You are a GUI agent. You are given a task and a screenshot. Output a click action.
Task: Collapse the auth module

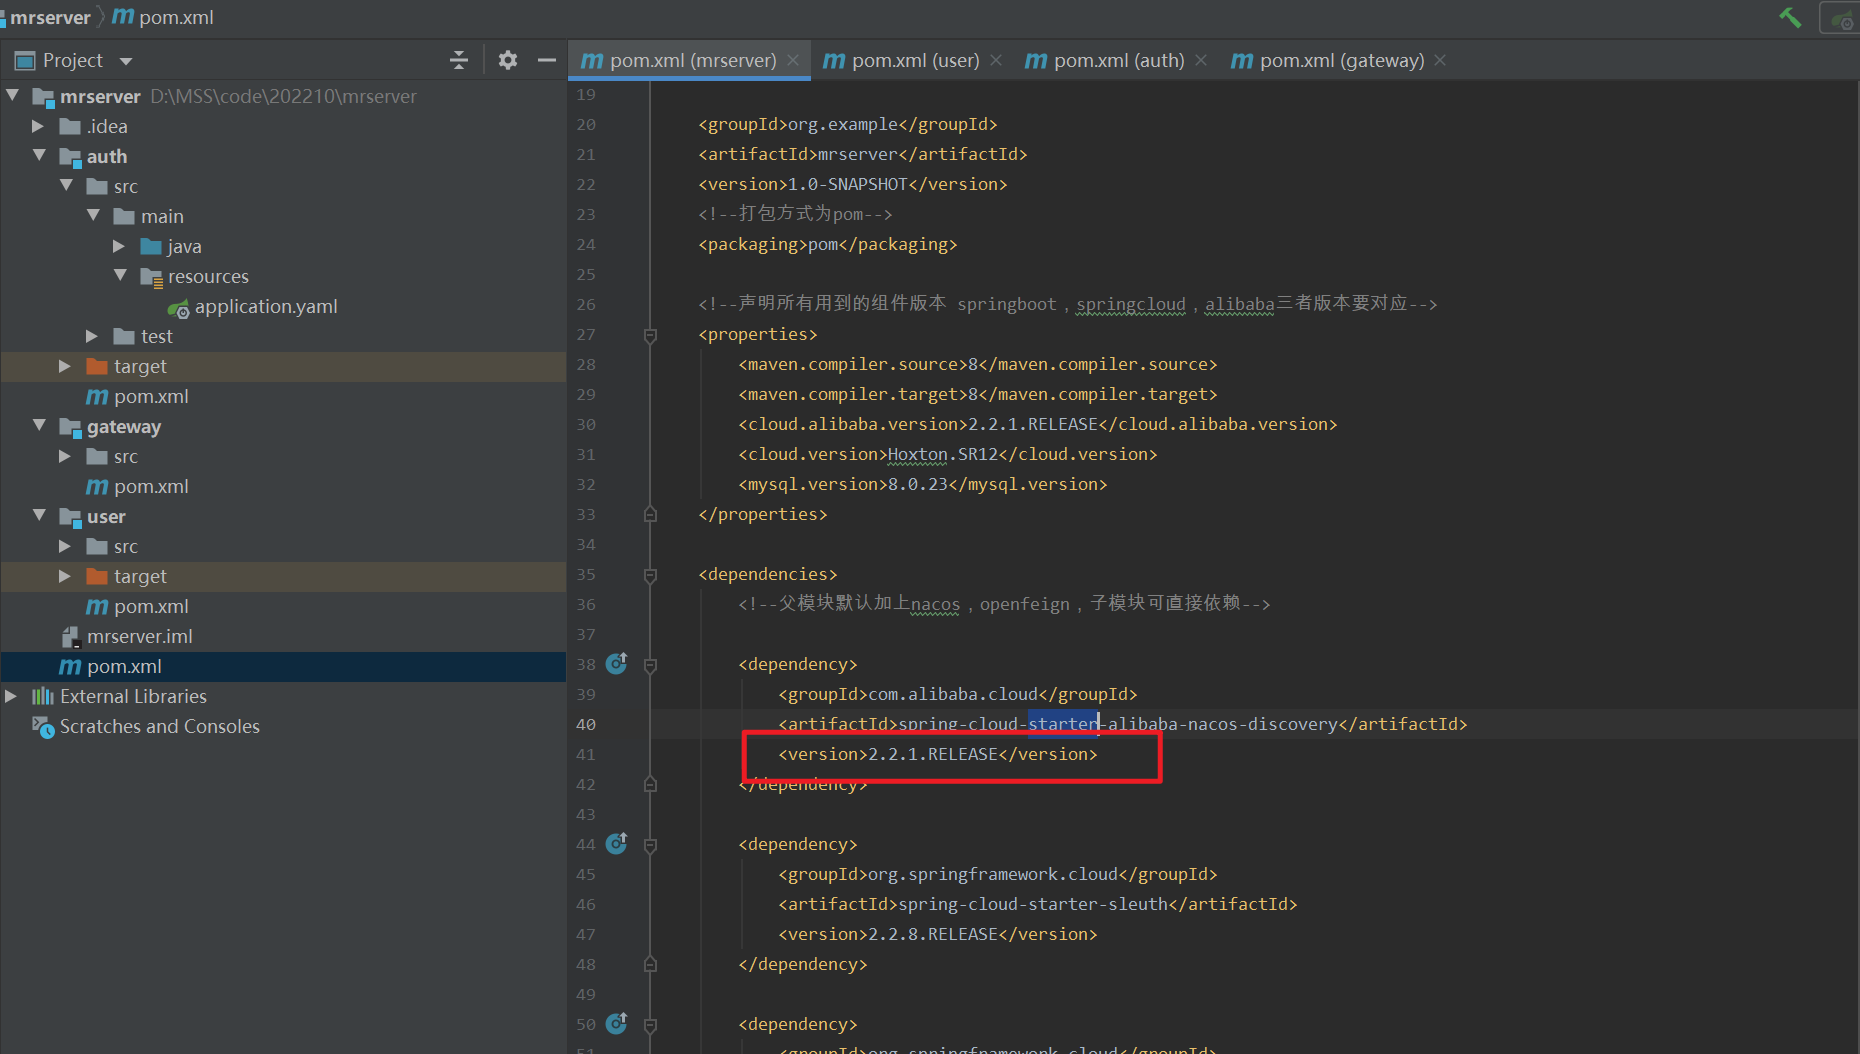(40, 156)
